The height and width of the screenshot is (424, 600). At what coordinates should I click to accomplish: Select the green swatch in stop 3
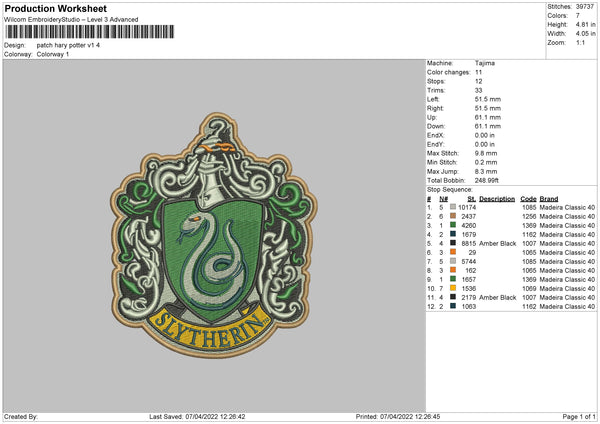tap(453, 225)
